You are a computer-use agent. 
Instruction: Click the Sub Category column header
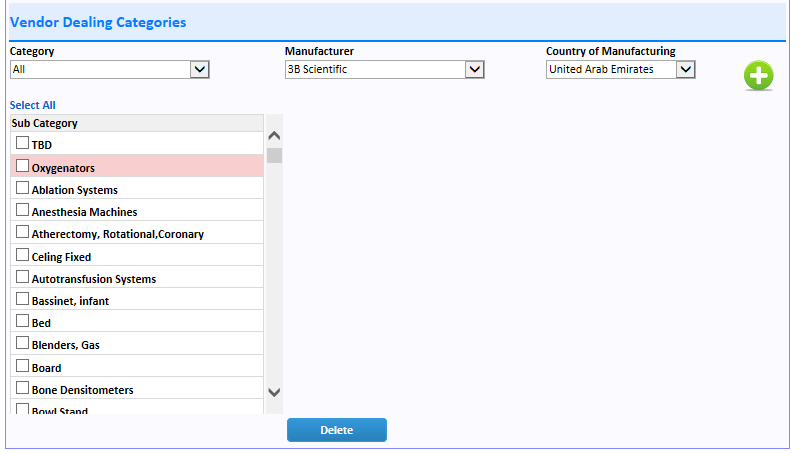pos(137,123)
